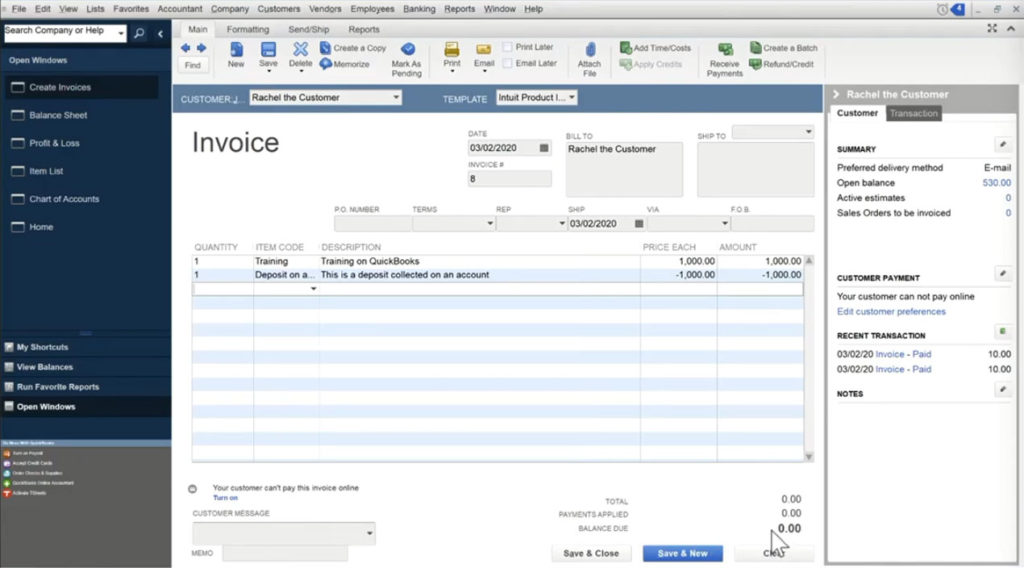Click the Memorize icon
The width and height of the screenshot is (1024, 568).
326,64
